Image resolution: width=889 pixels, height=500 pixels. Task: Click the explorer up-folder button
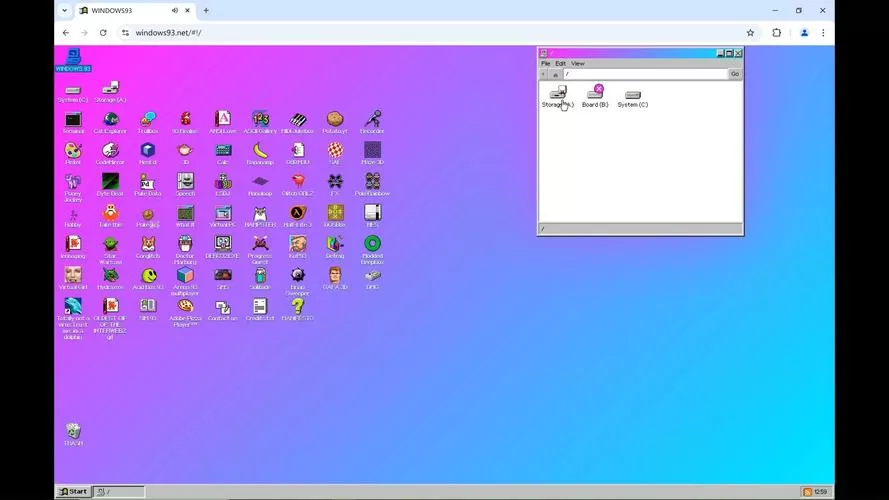click(556, 74)
